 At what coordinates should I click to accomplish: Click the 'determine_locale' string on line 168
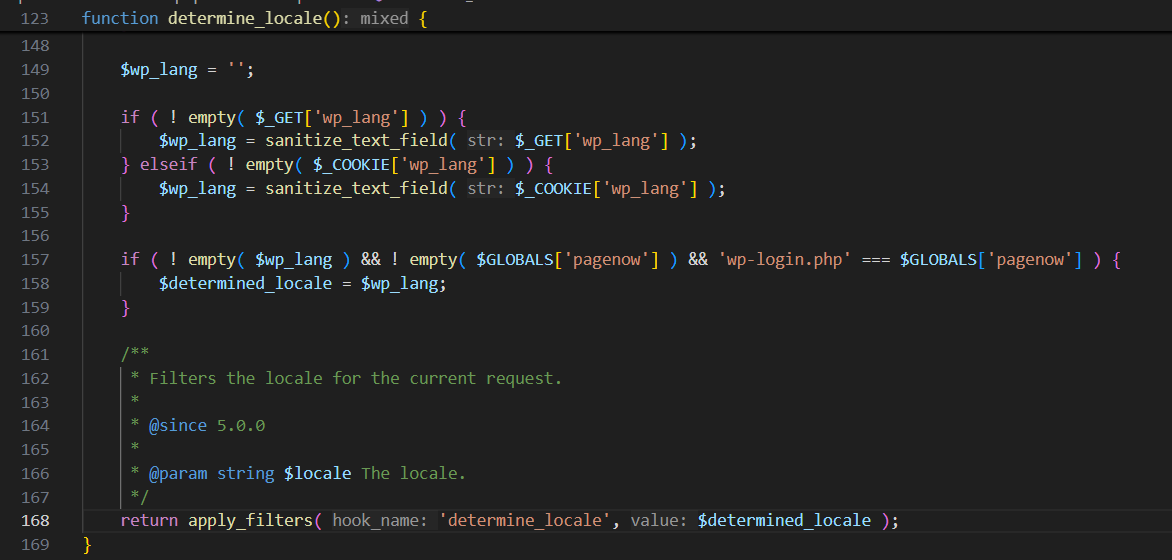pyautogui.click(x=524, y=520)
